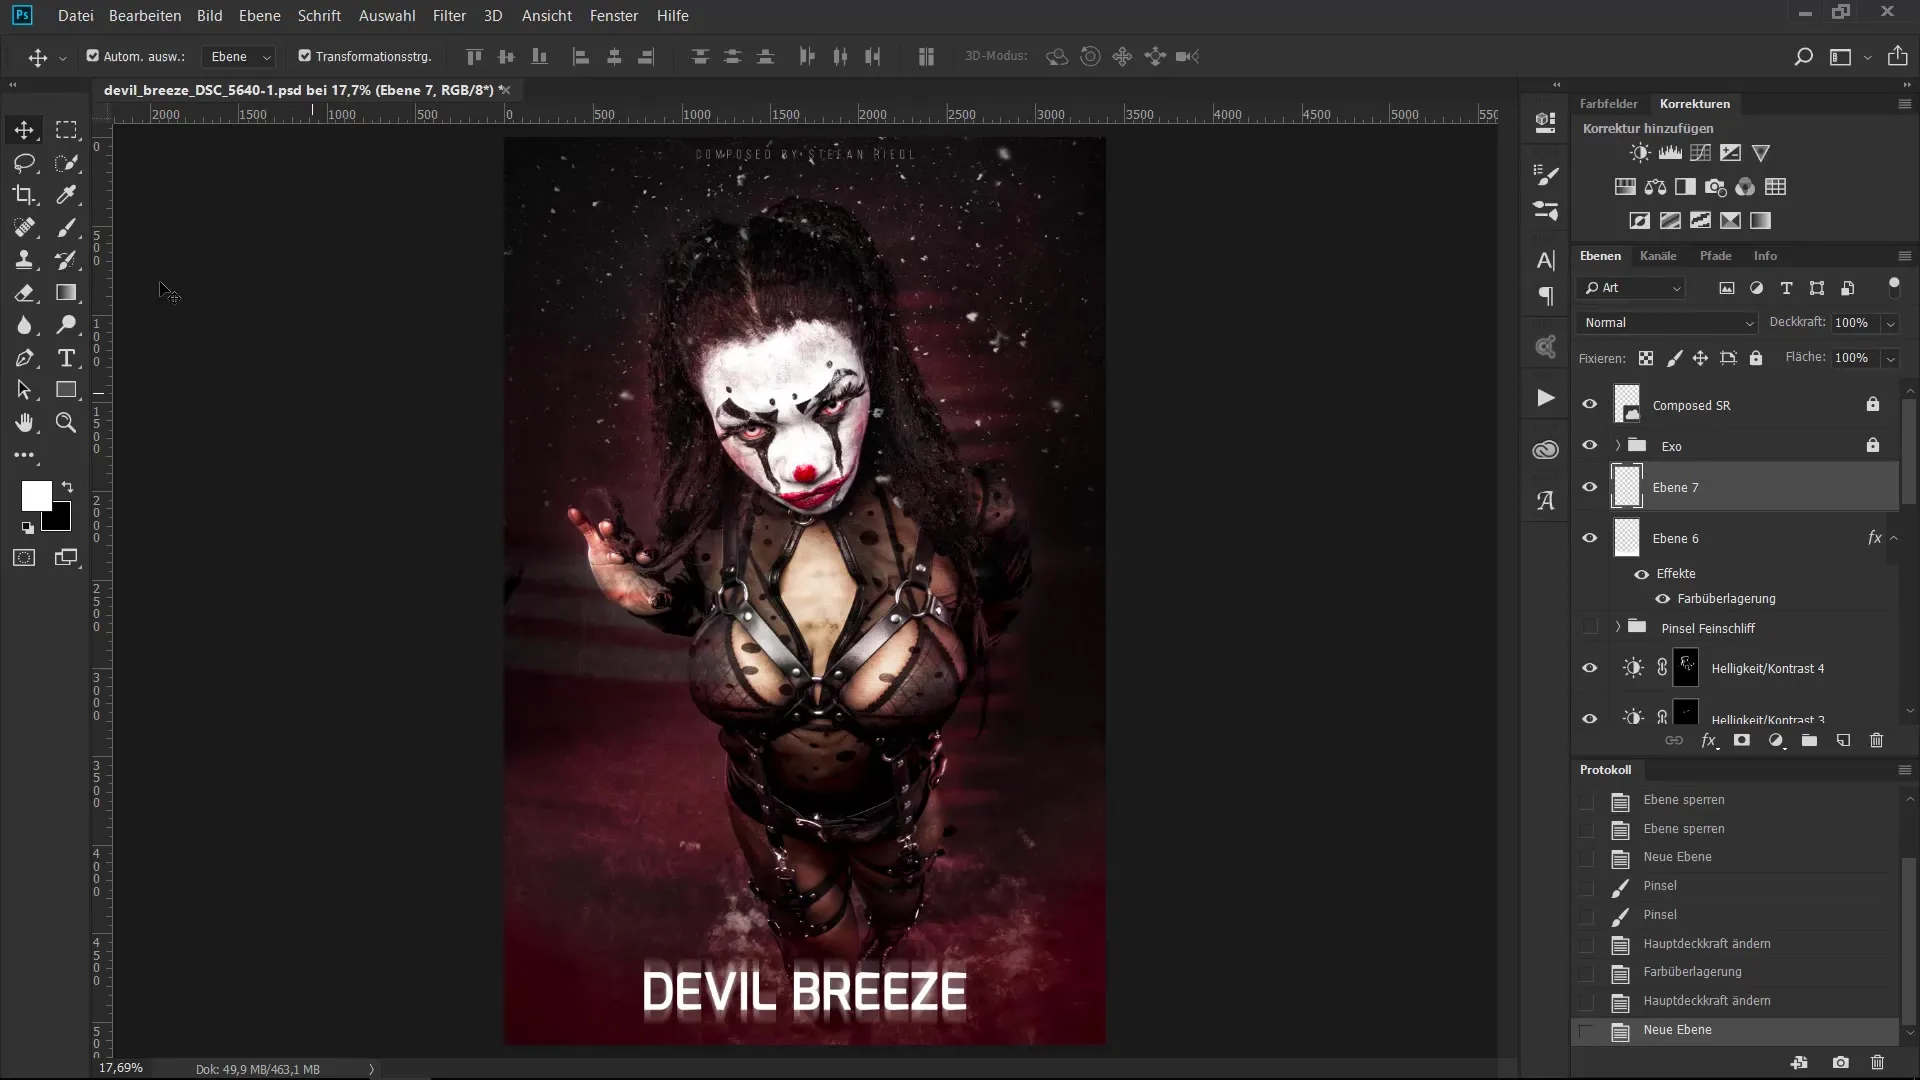
Task: Select the Healing Brush tool
Action: click(x=24, y=228)
